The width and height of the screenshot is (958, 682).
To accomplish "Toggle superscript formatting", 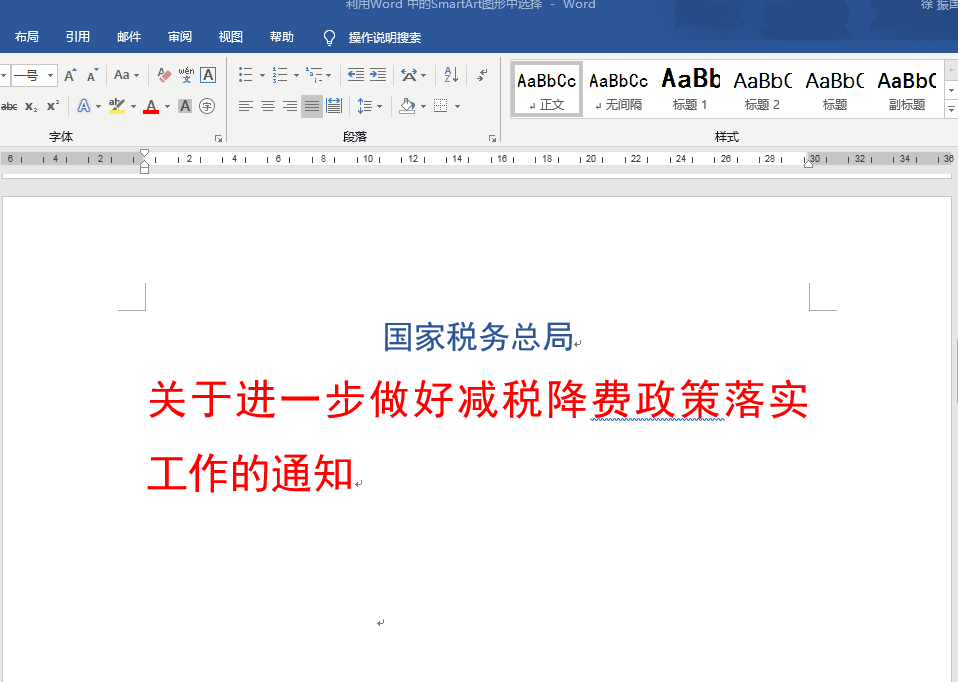I will pos(53,106).
